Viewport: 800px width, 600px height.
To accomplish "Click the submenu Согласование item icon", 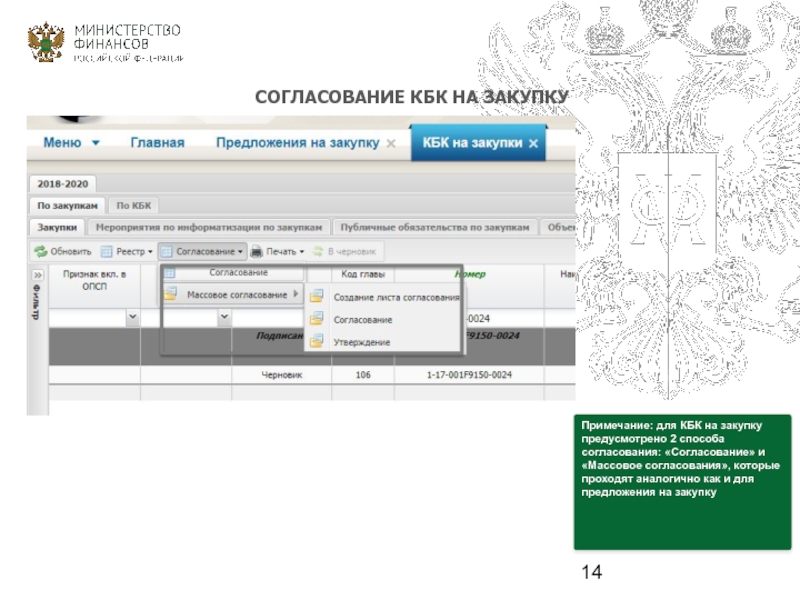I will 316,318.
